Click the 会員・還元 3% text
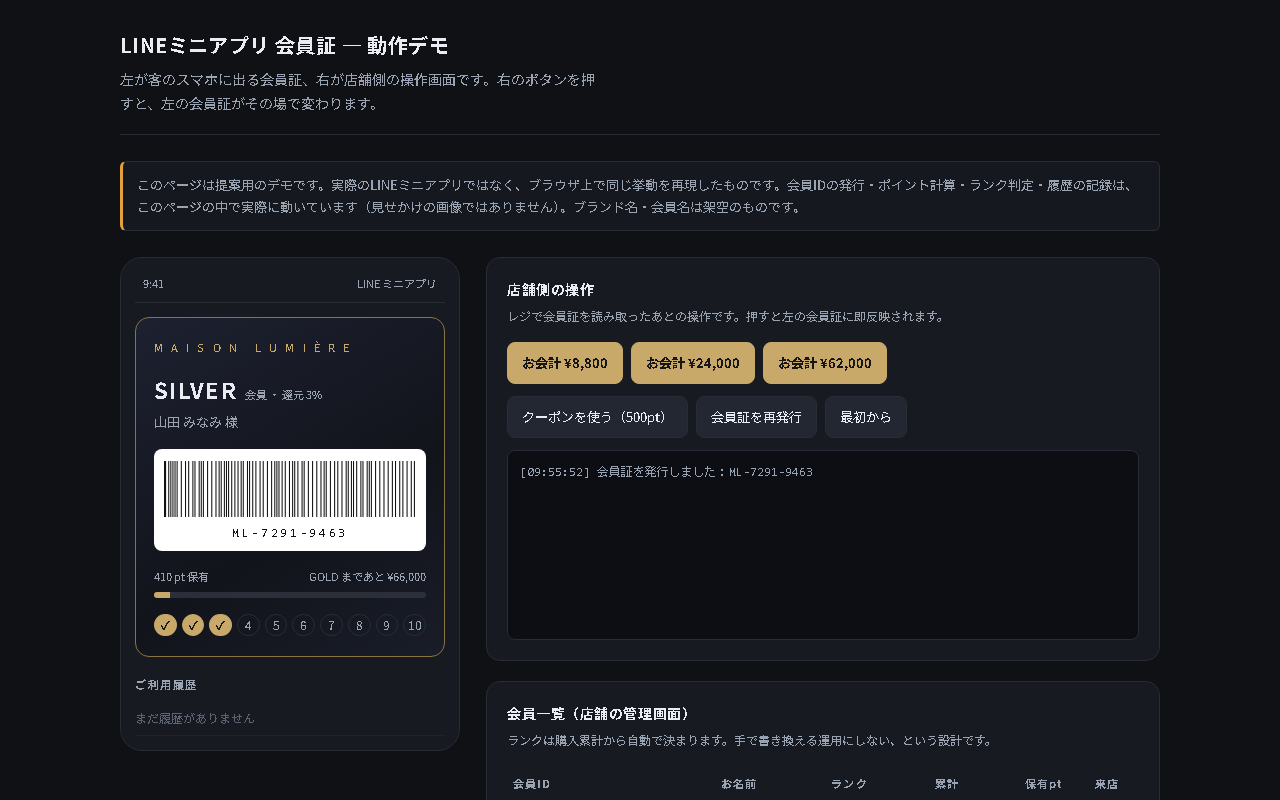This screenshot has width=1280, height=800. tap(283, 395)
